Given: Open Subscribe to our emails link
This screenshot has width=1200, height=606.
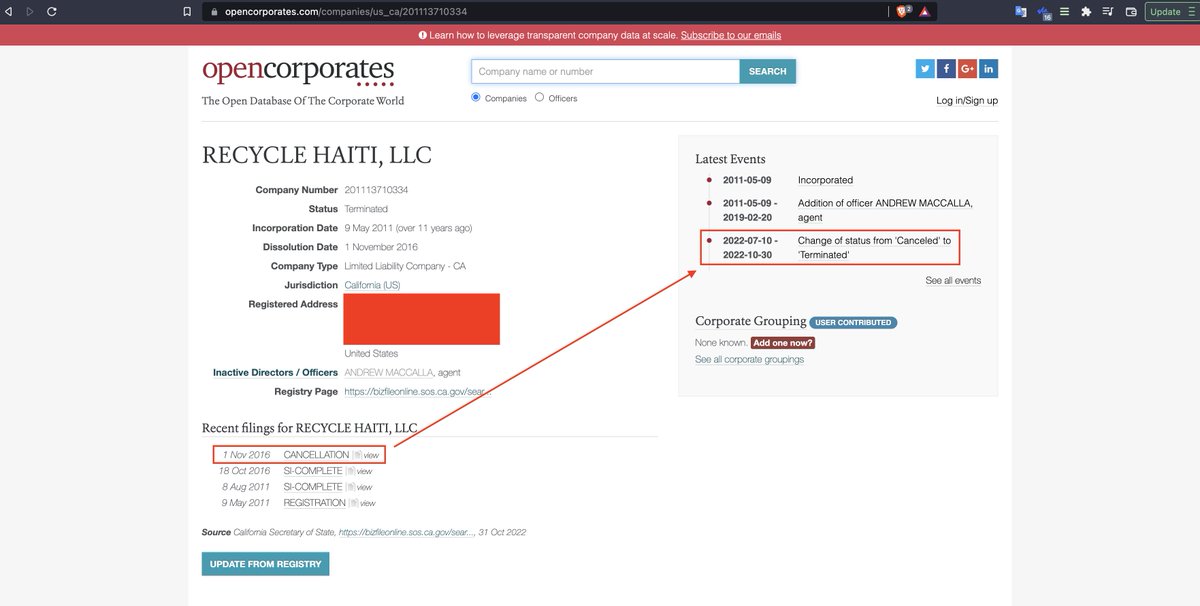Looking at the screenshot, I should pos(731,35).
